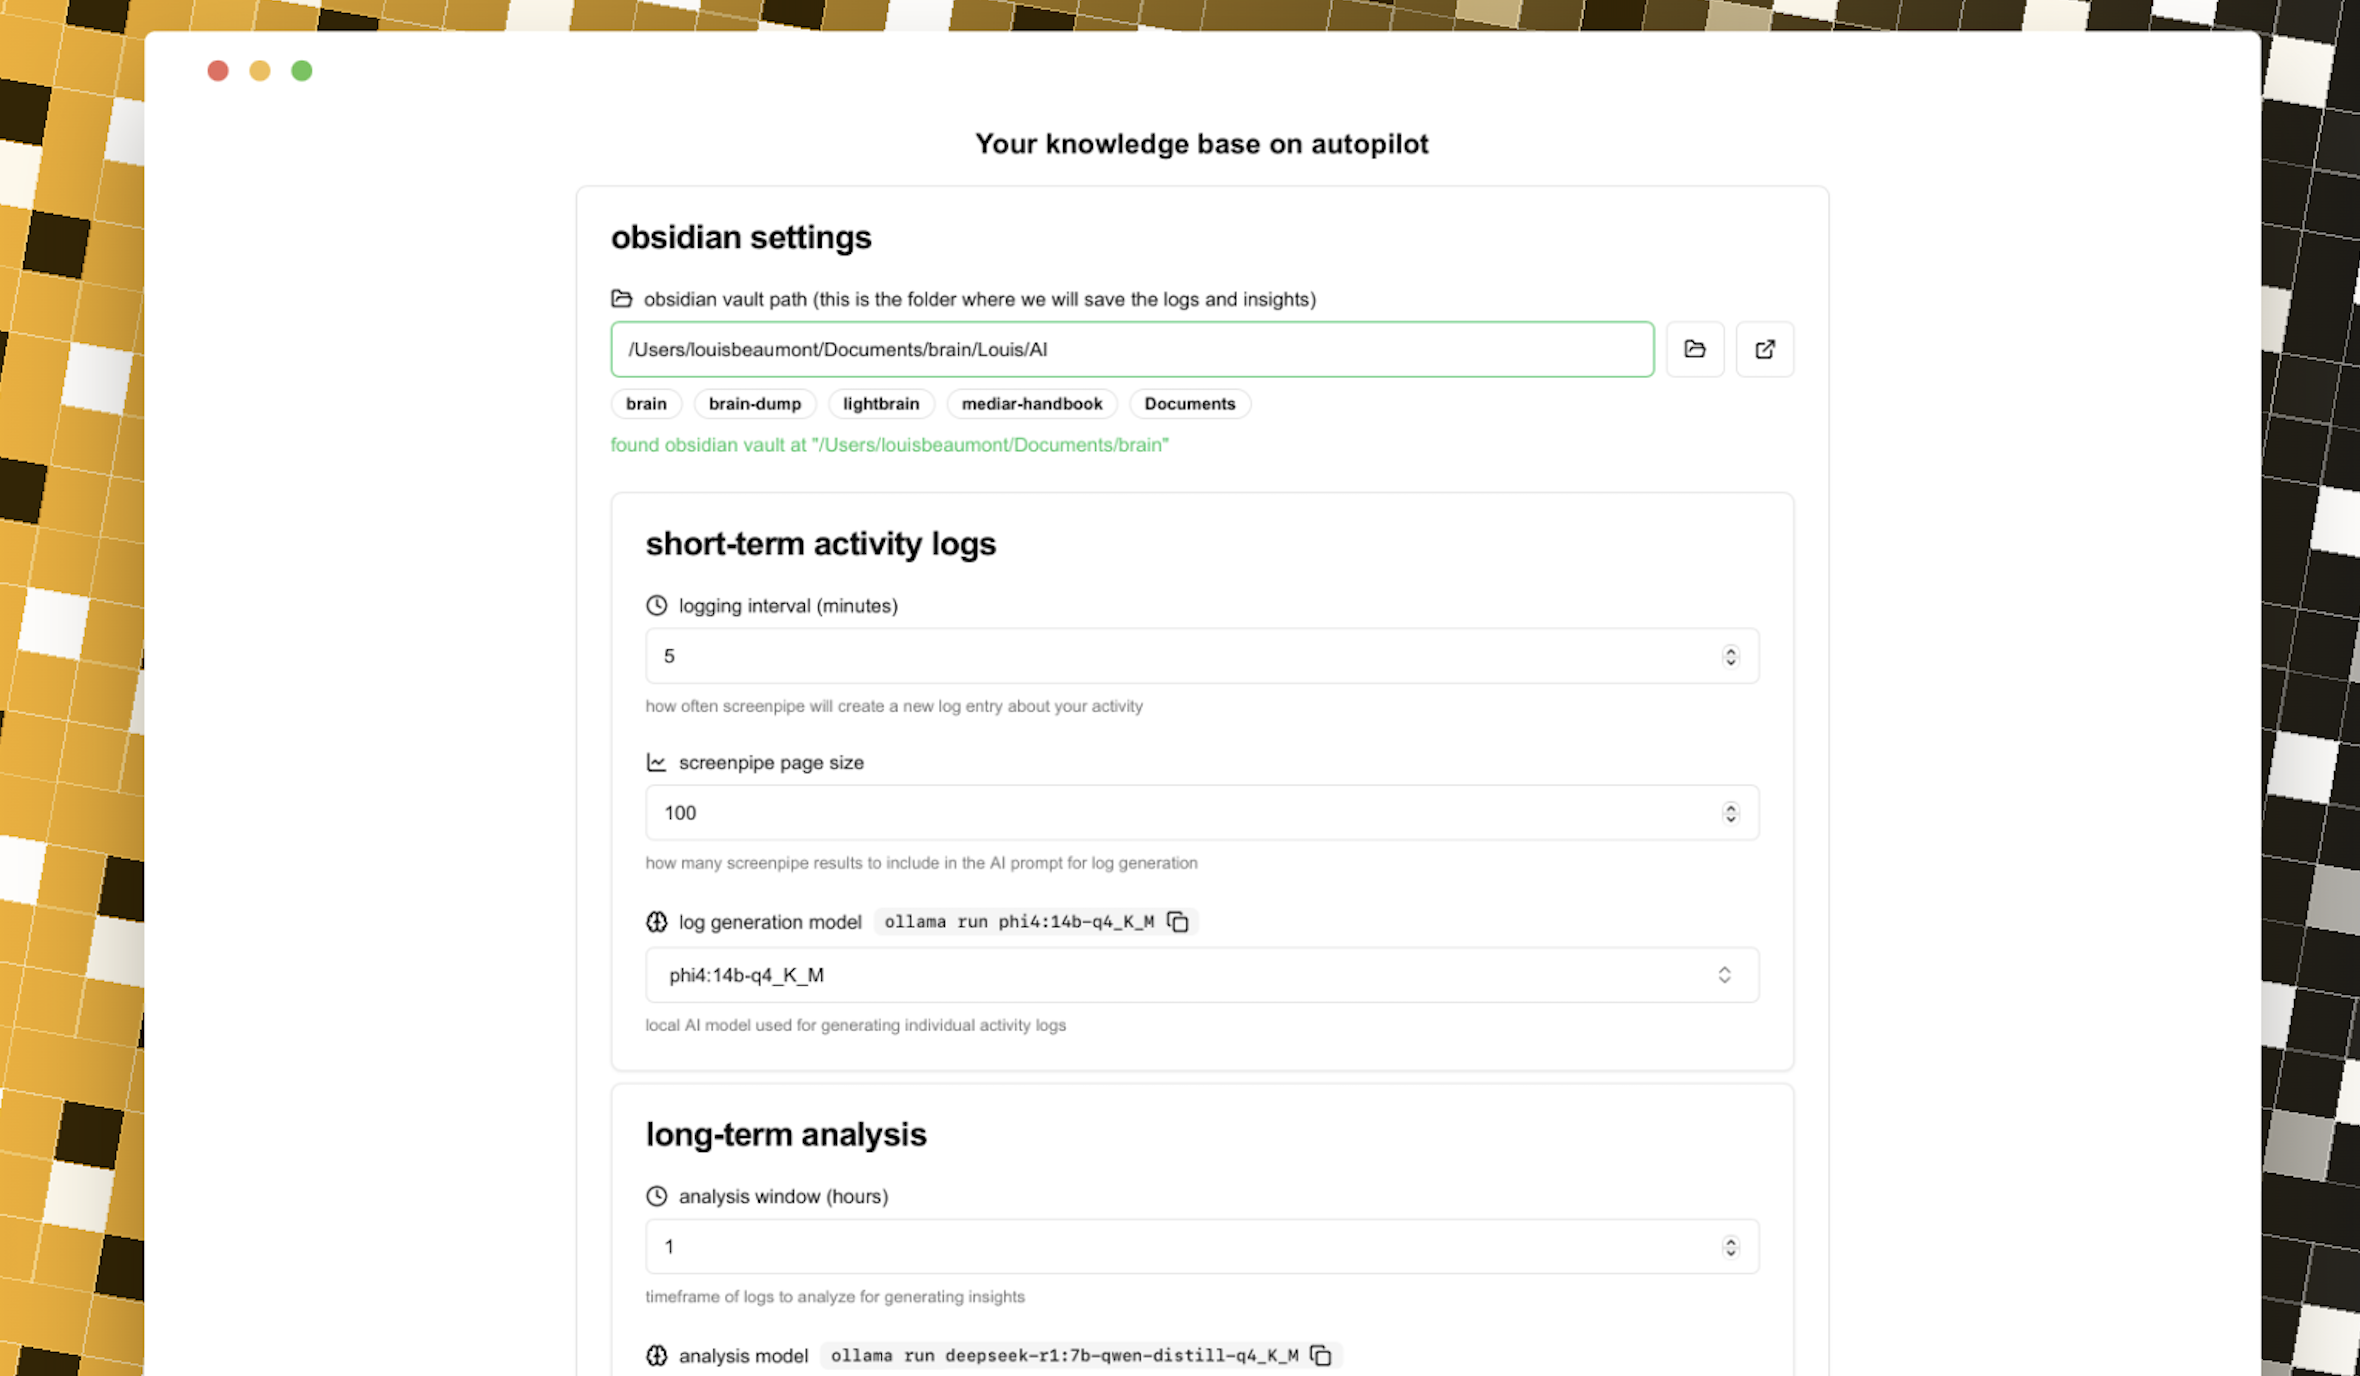The width and height of the screenshot is (2360, 1376).
Task: Copy the ollama run phi4 command
Action: point(1178,921)
